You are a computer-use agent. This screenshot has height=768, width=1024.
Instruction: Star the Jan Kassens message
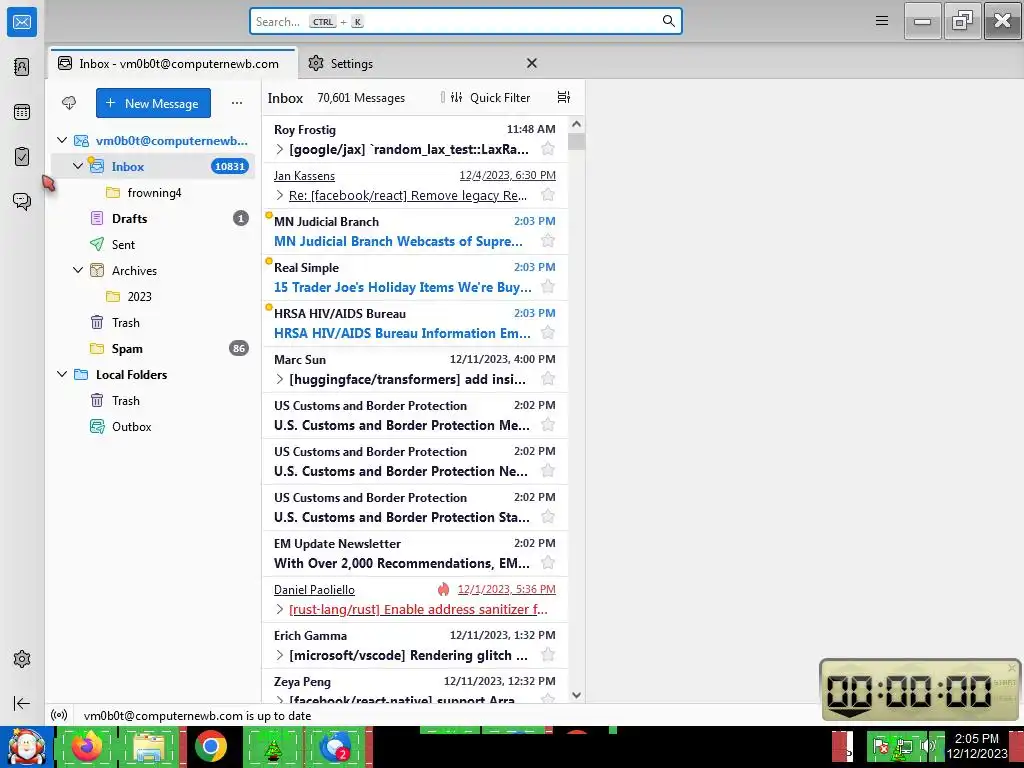[548, 195]
